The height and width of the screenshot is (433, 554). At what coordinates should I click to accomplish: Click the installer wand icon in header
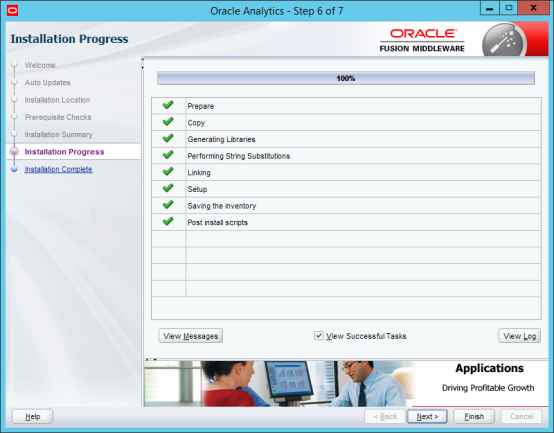pos(504,40)
